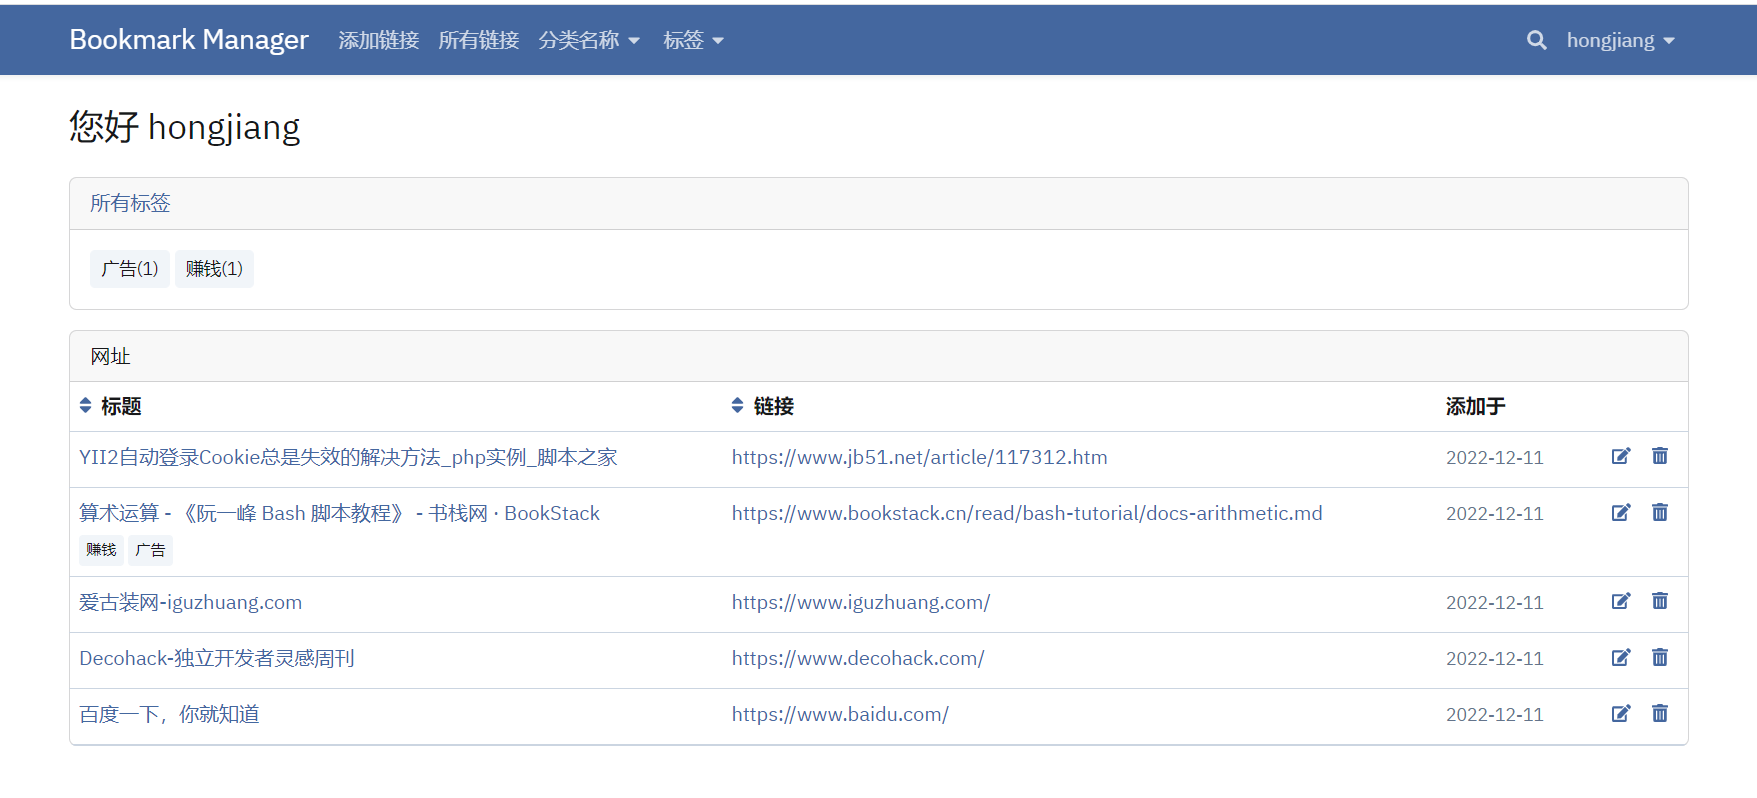The image size is (1757, 798).
Task: Click the search magnifier icon
Action: pos(1536,40)
